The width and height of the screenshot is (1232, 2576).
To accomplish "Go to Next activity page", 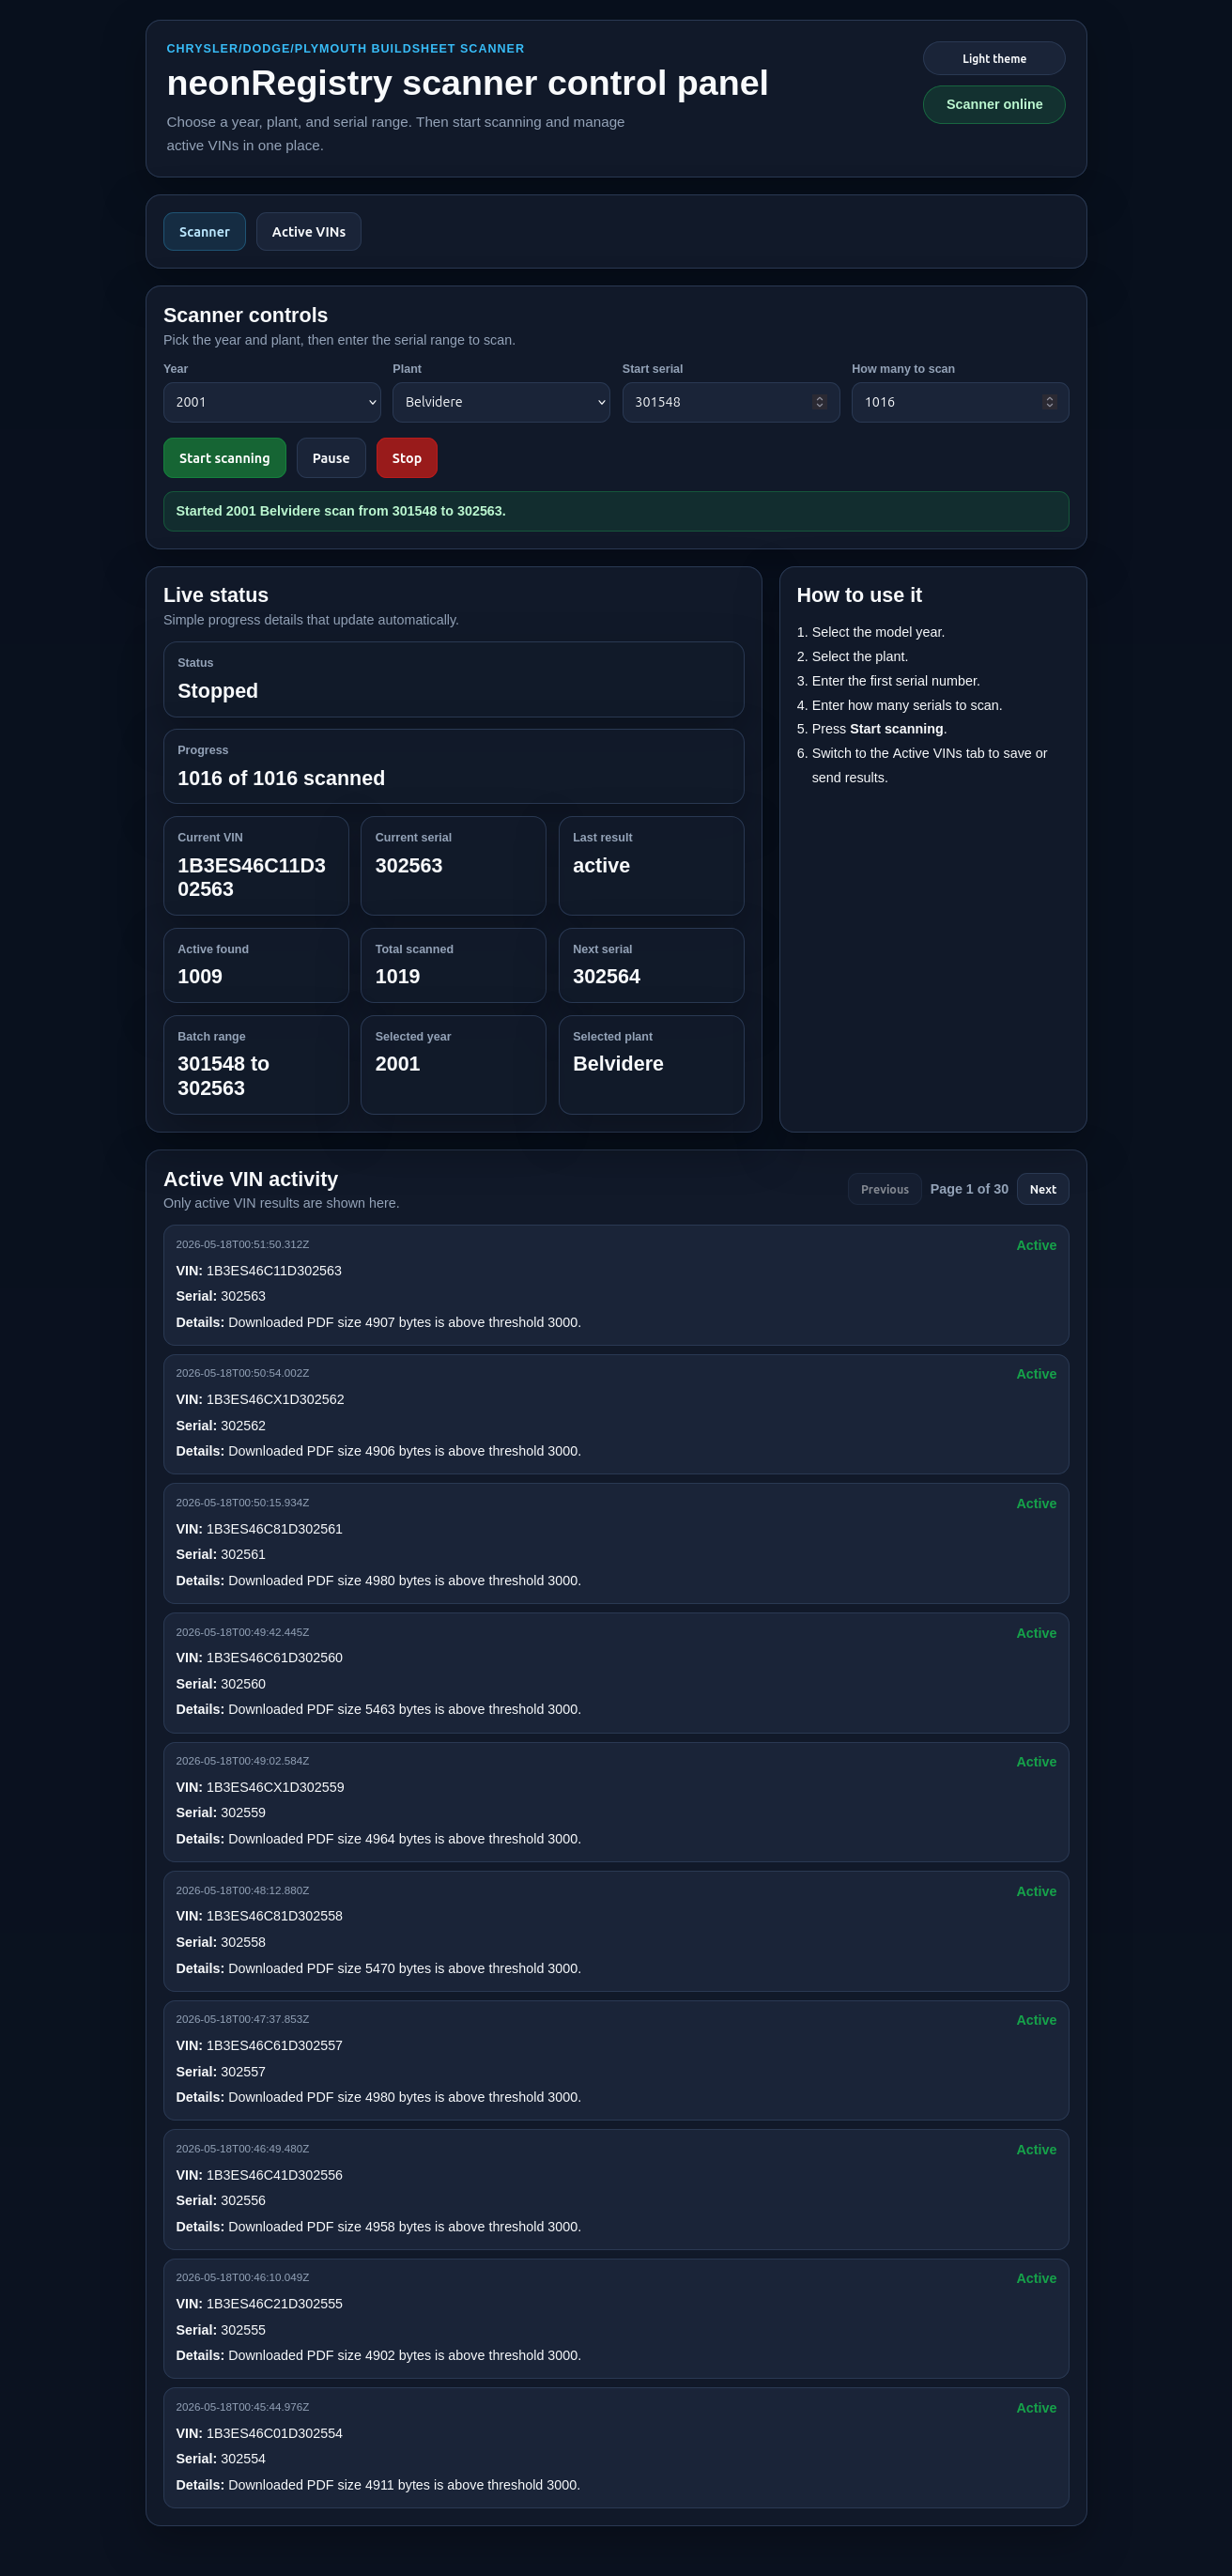I will click(x=1043, y=1189).
